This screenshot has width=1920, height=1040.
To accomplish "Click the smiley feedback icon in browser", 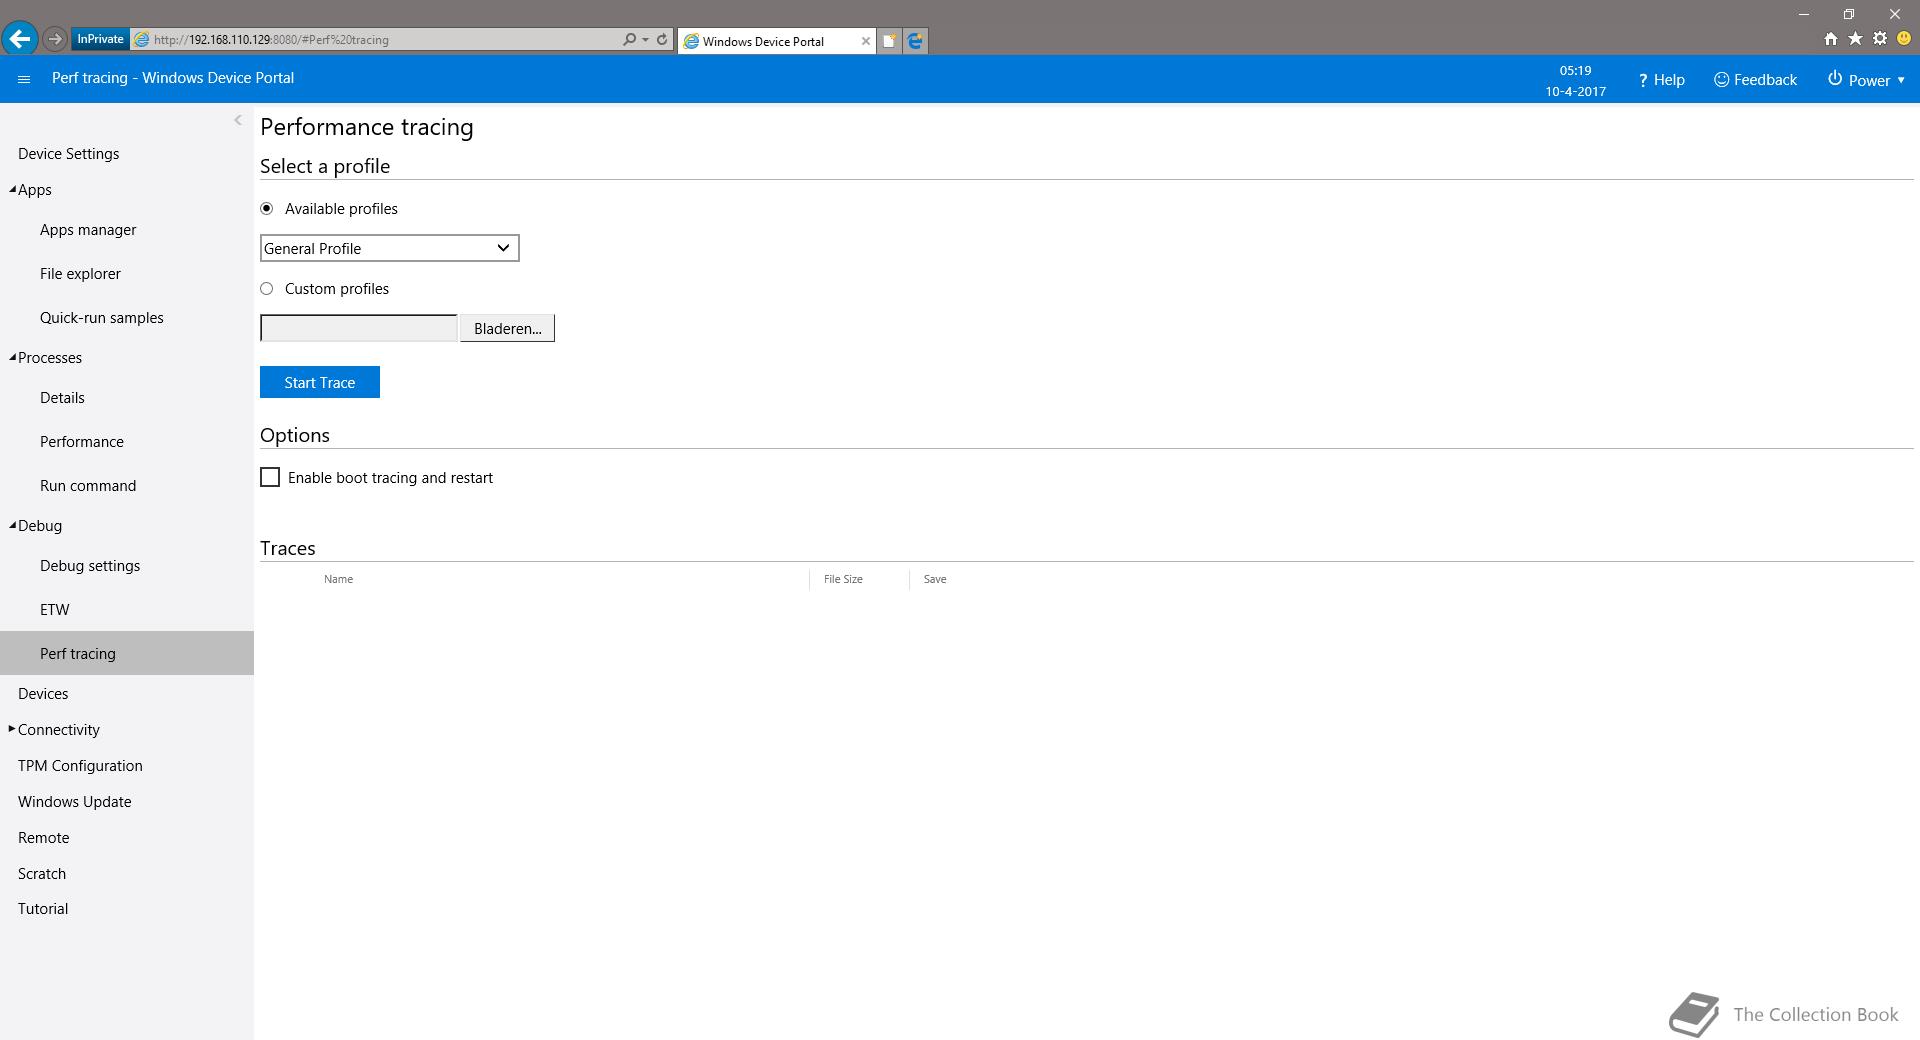I will click(1904, 39).
